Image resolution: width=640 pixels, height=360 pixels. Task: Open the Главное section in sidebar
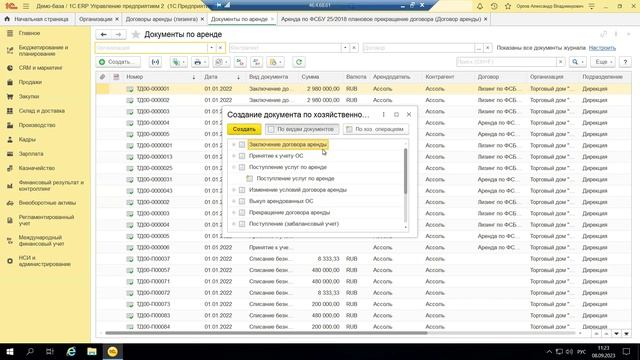[29, 33]
